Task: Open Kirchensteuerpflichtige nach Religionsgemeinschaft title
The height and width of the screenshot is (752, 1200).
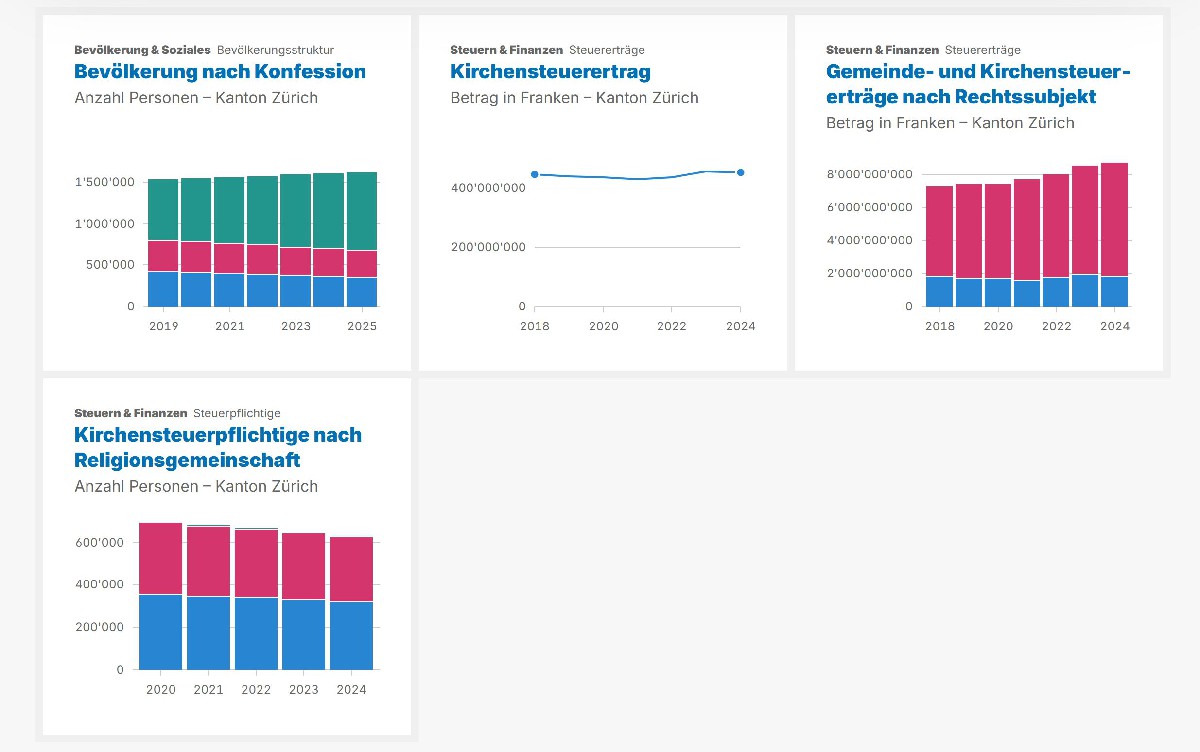Action: (218, 447)
